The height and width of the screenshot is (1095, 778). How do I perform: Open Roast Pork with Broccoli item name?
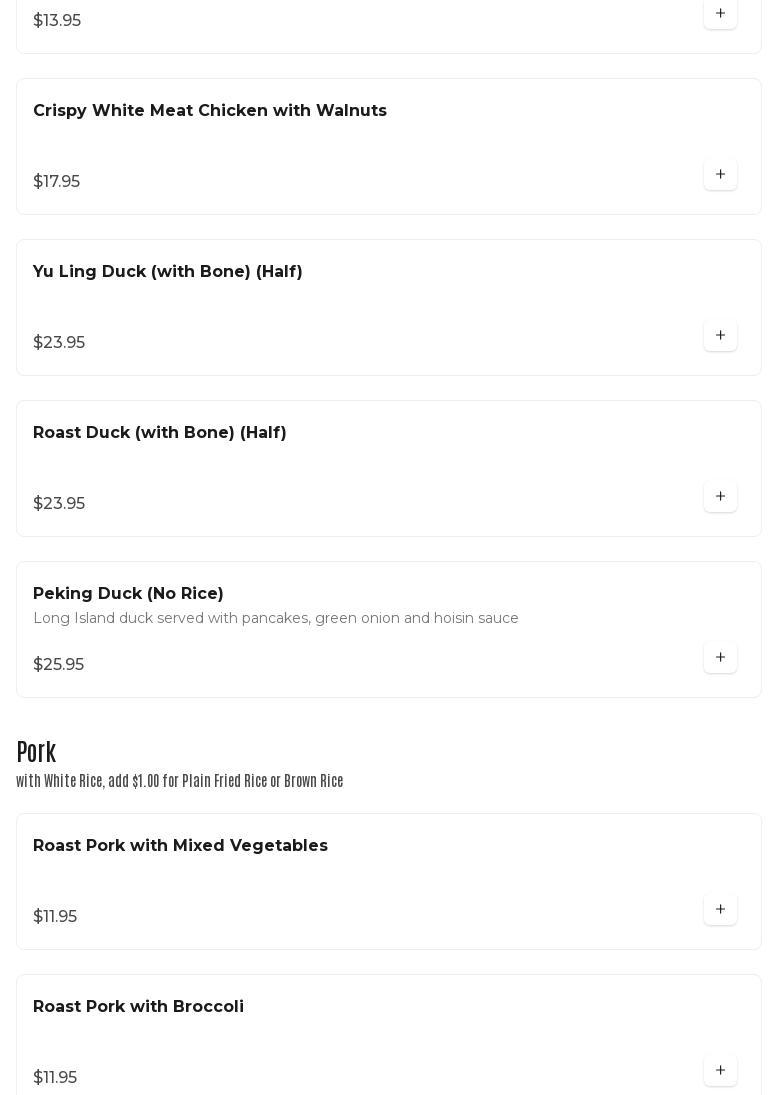138,1007
